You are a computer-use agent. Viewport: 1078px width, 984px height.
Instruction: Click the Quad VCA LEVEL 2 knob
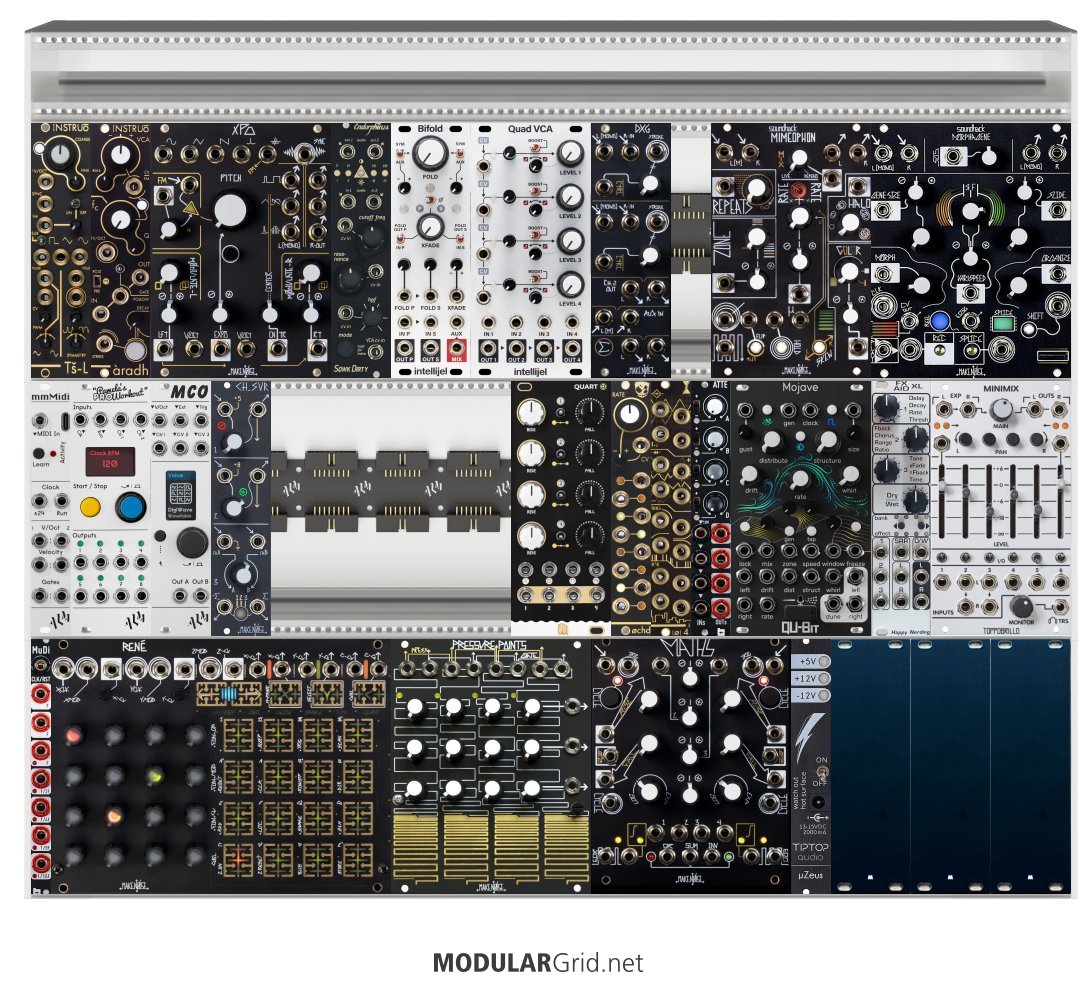pos(570,197)
